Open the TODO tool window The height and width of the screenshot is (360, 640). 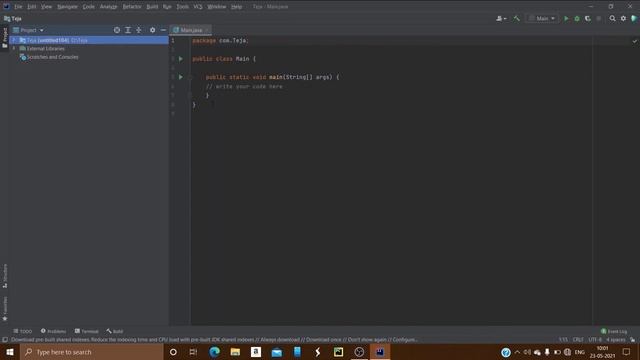[22, 331]
